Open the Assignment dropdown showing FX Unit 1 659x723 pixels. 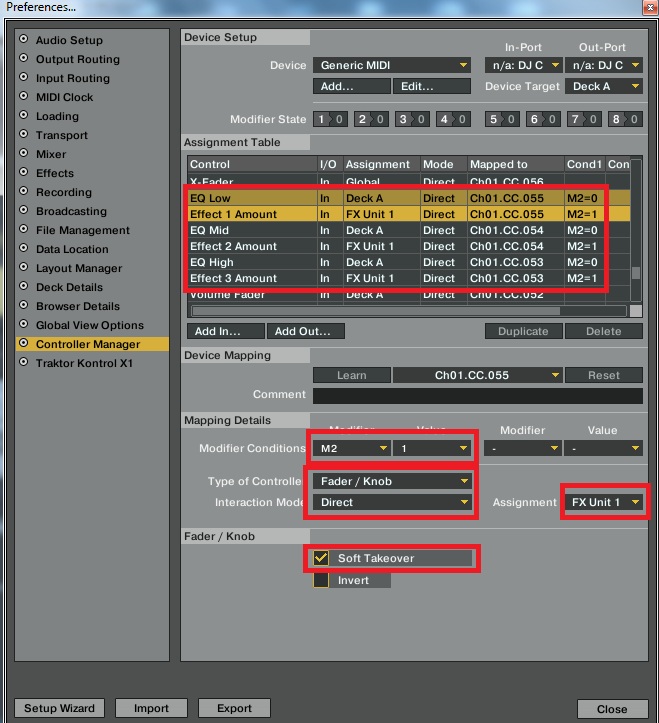(604, 502)
